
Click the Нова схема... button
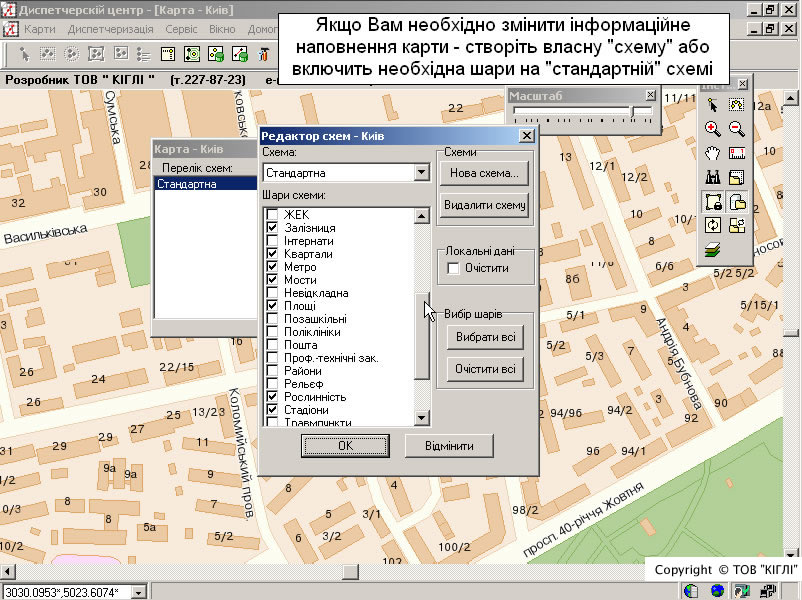pyautogui.click(x=484, y=173)
